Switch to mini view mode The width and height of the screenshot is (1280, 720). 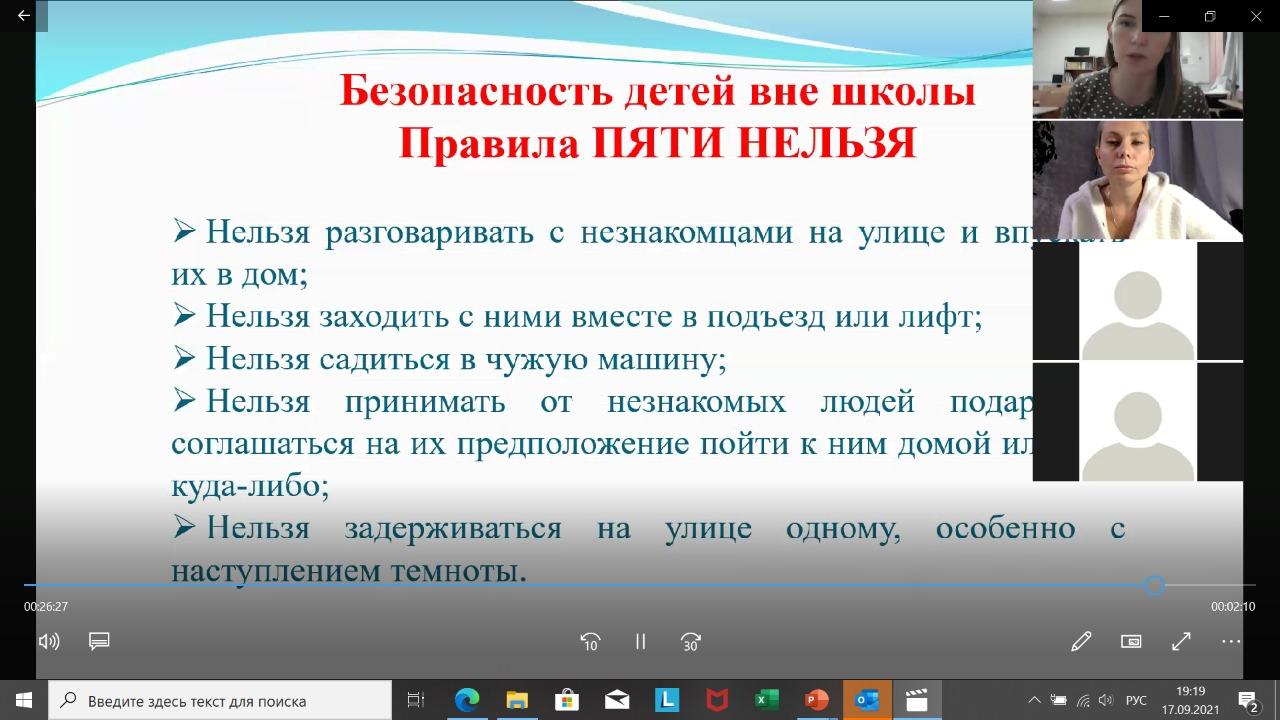click(x=1131, y=642)
